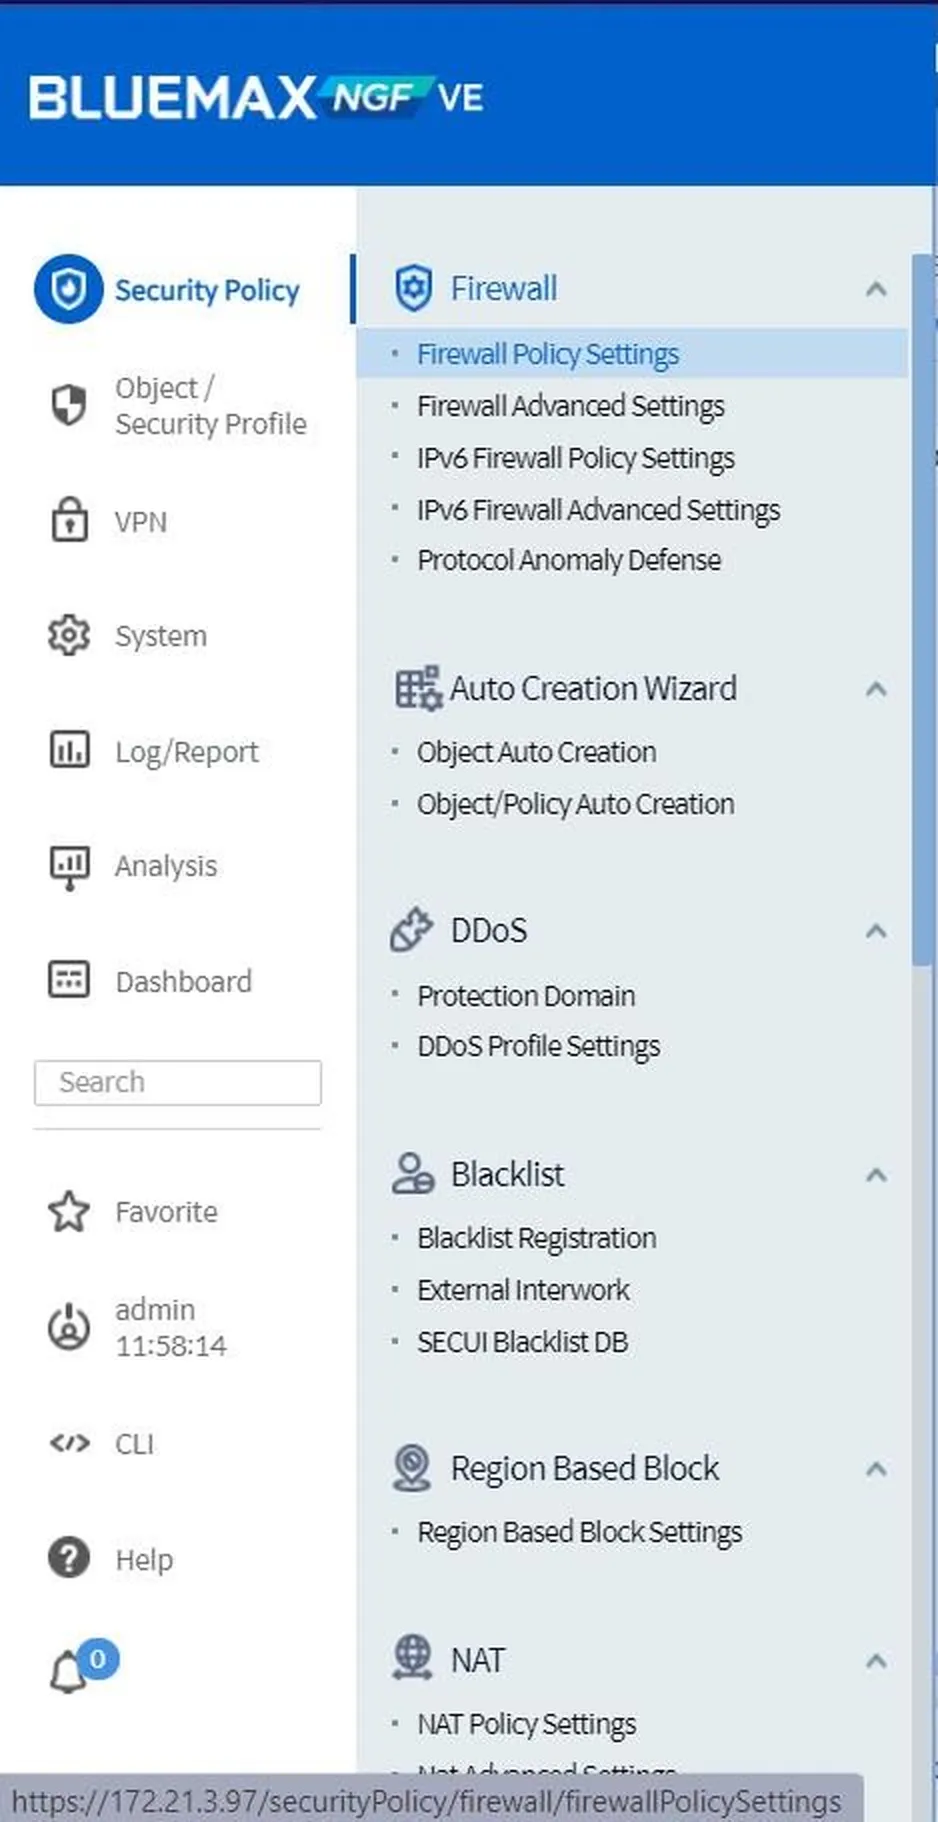The height and width of the screenshot is (1822, 938).
Task: Open Object/Policy Auto Creation
Action: point(576,804)
